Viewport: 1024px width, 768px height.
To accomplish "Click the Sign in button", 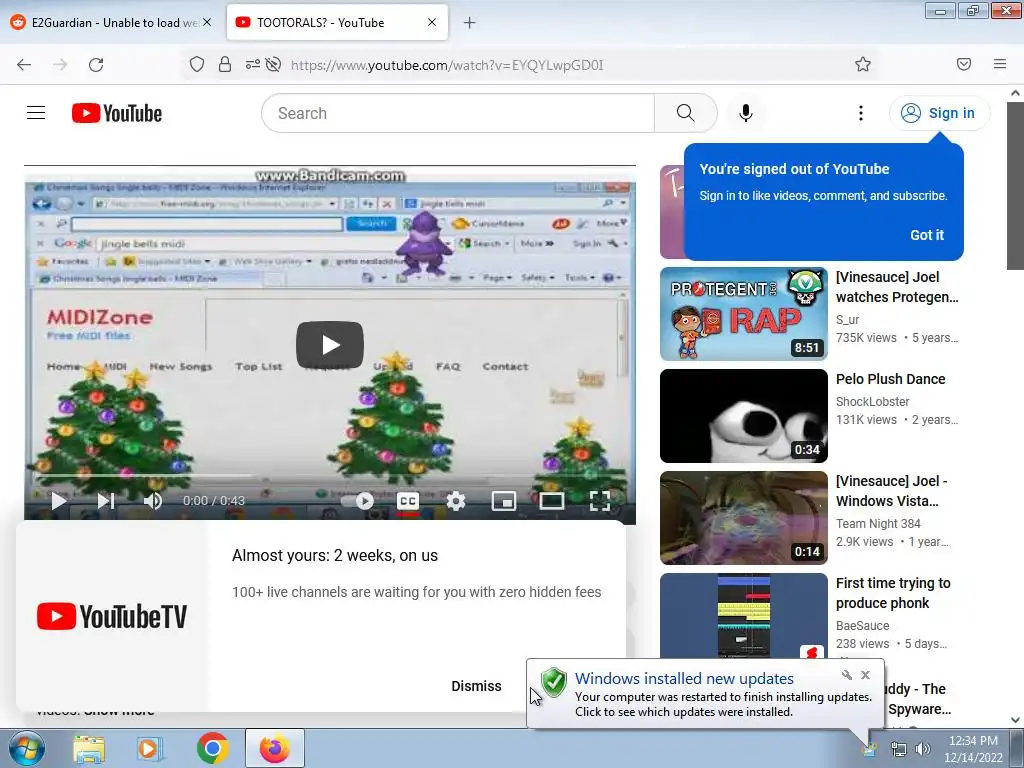I will [x=939, y=113].
